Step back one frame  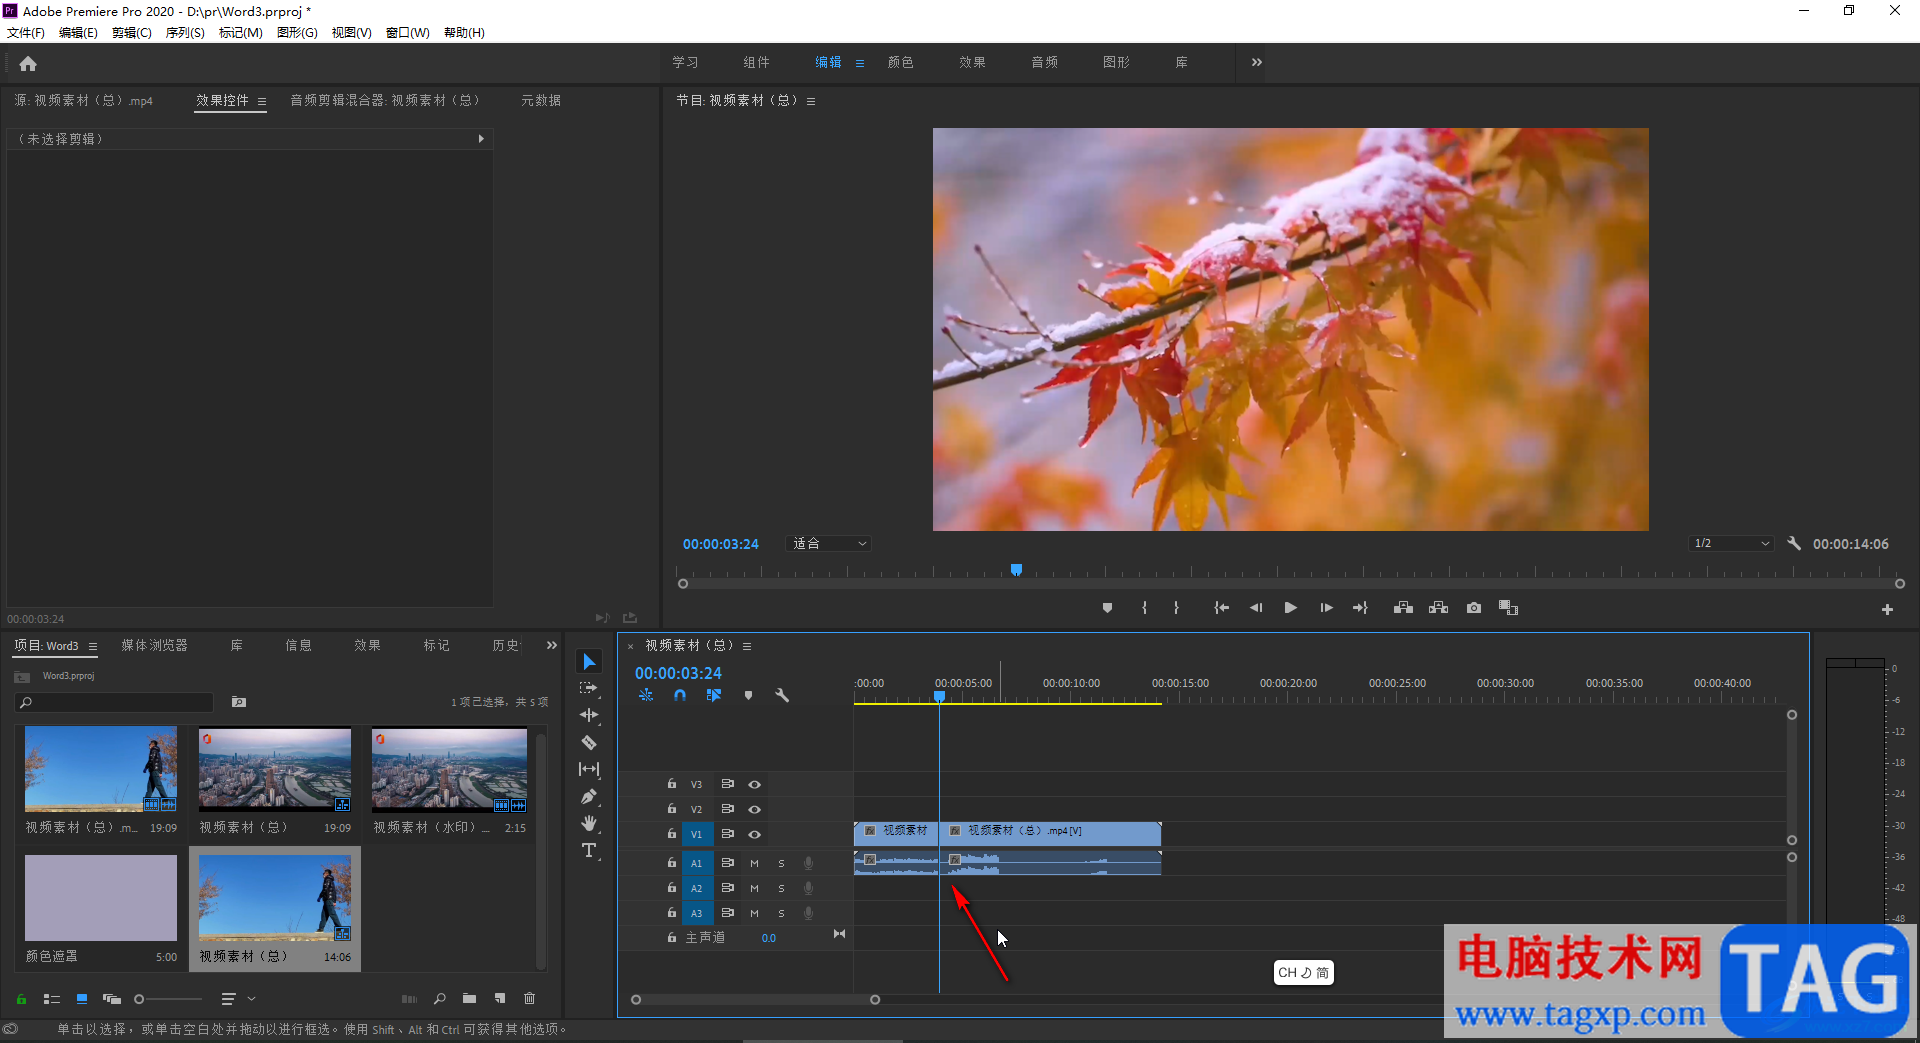tap(1256, 608)
